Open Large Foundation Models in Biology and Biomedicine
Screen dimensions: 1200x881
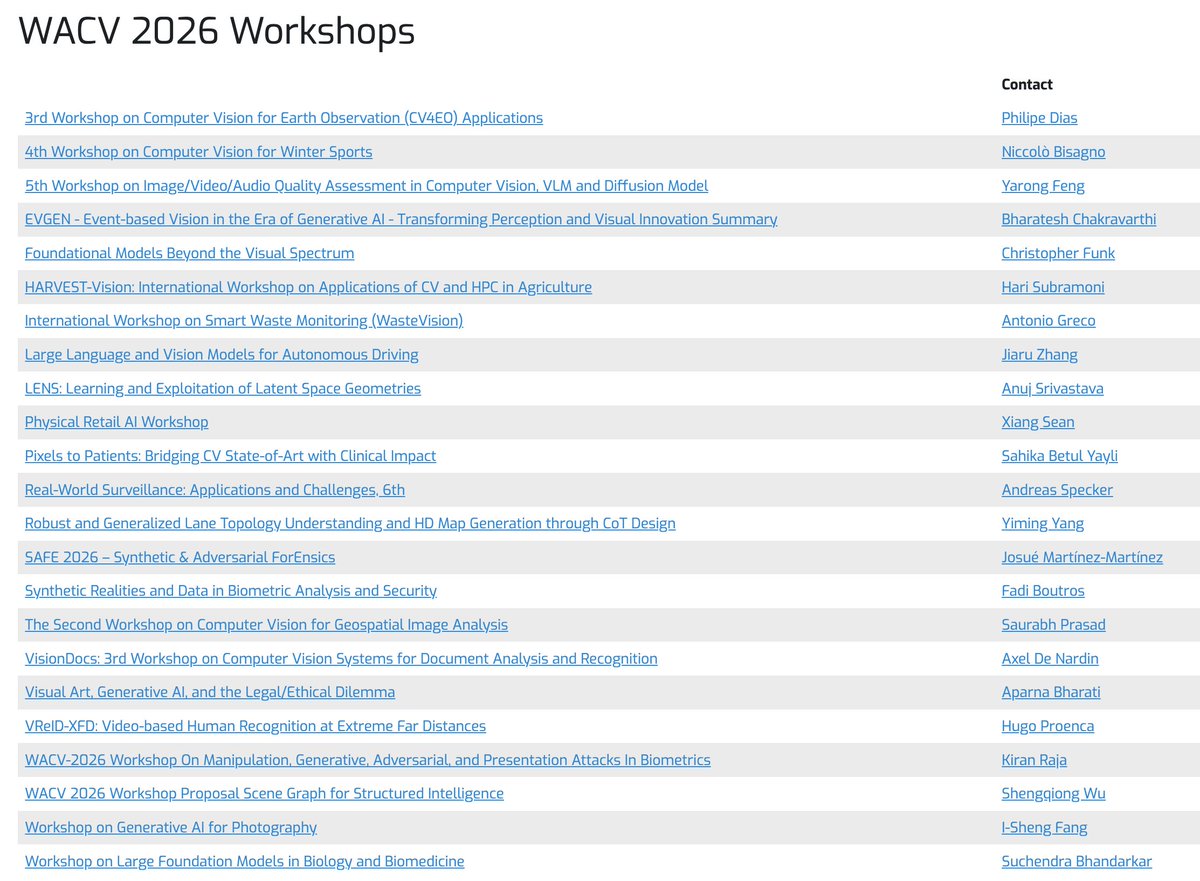tap(245, 861)
